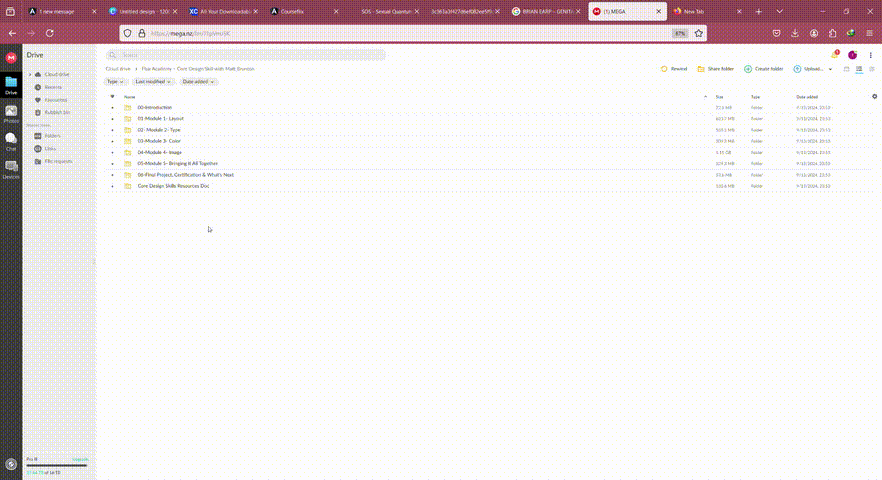Switch to the list view layout
Viewport: 882px width, 480px height.
(859, 69)
